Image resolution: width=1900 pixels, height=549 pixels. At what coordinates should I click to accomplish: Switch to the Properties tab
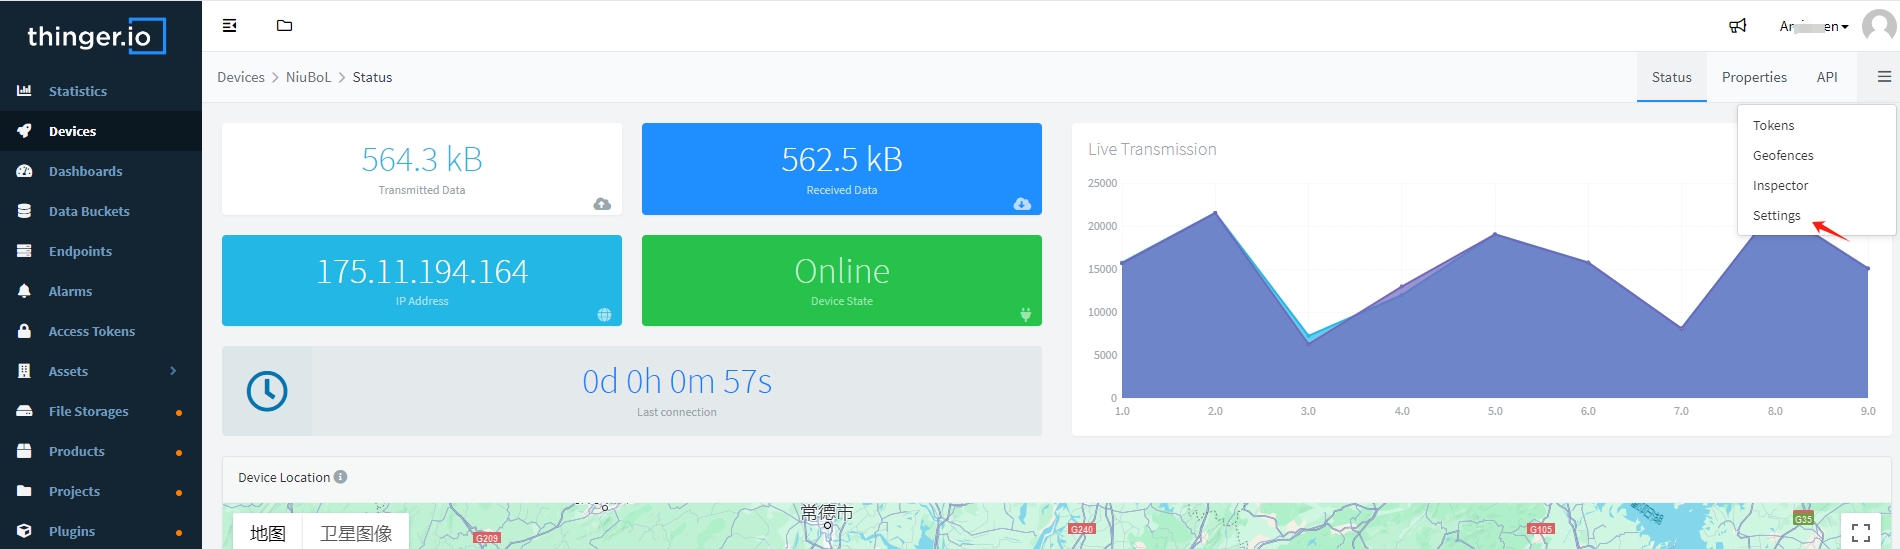pos(1754,77)
